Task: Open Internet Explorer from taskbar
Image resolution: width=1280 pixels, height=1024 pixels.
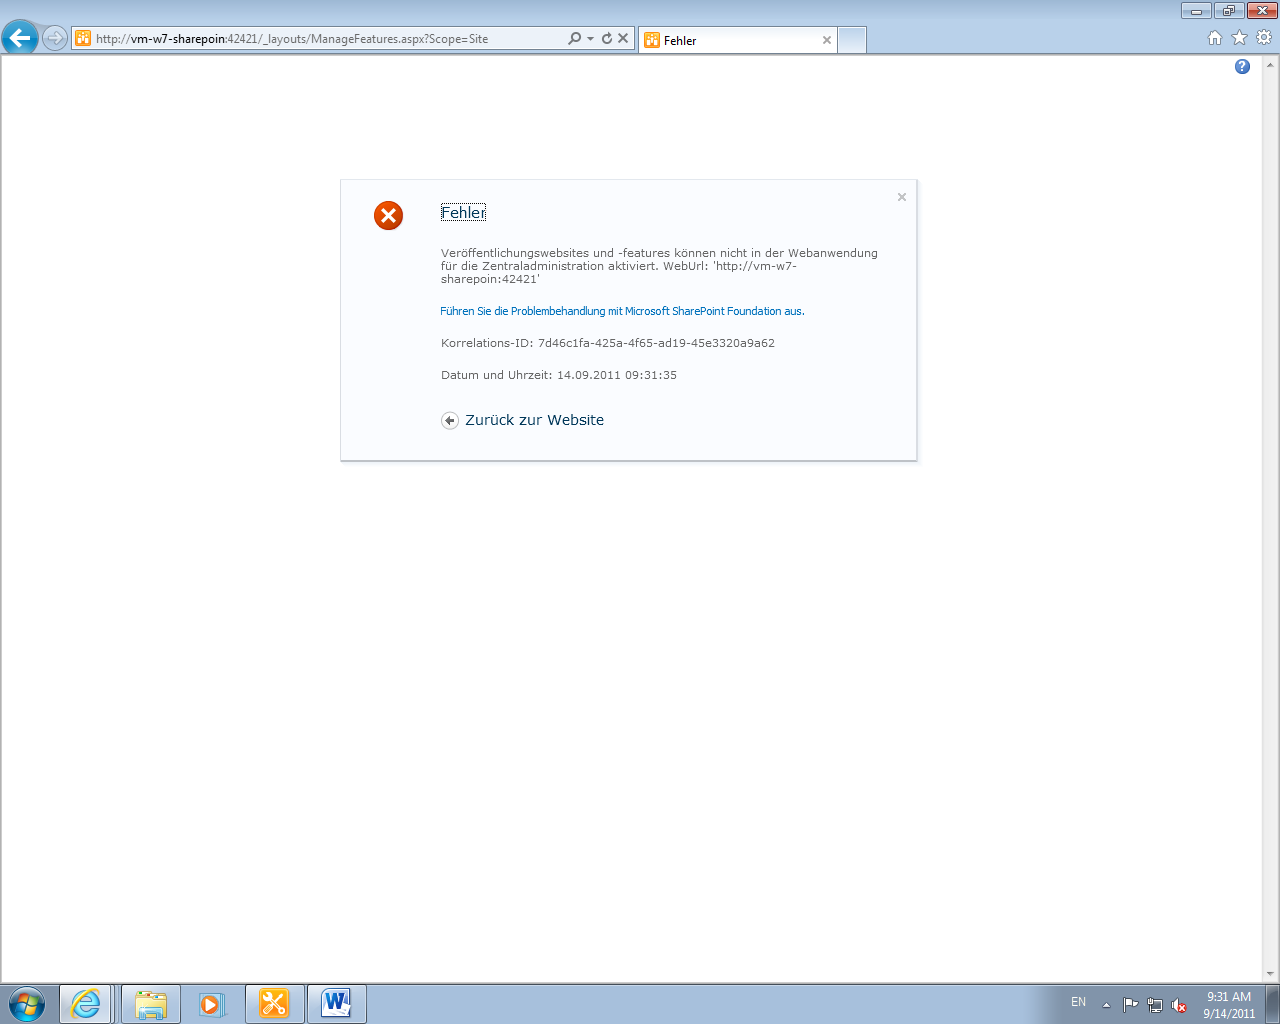Action: click(86, 1004)
